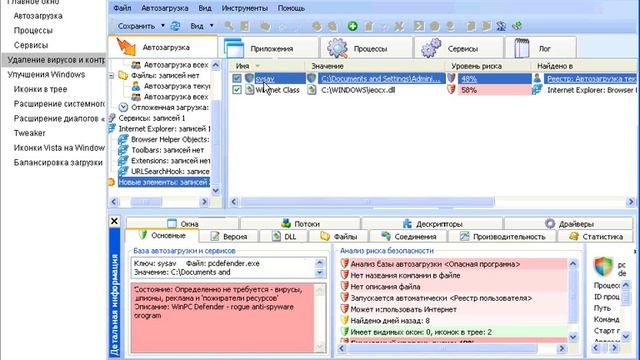The height and width of the screenshot is (360, 640).
Task: Click the Browser Helper Objects IE icon
Action: (x=123, y=139)
